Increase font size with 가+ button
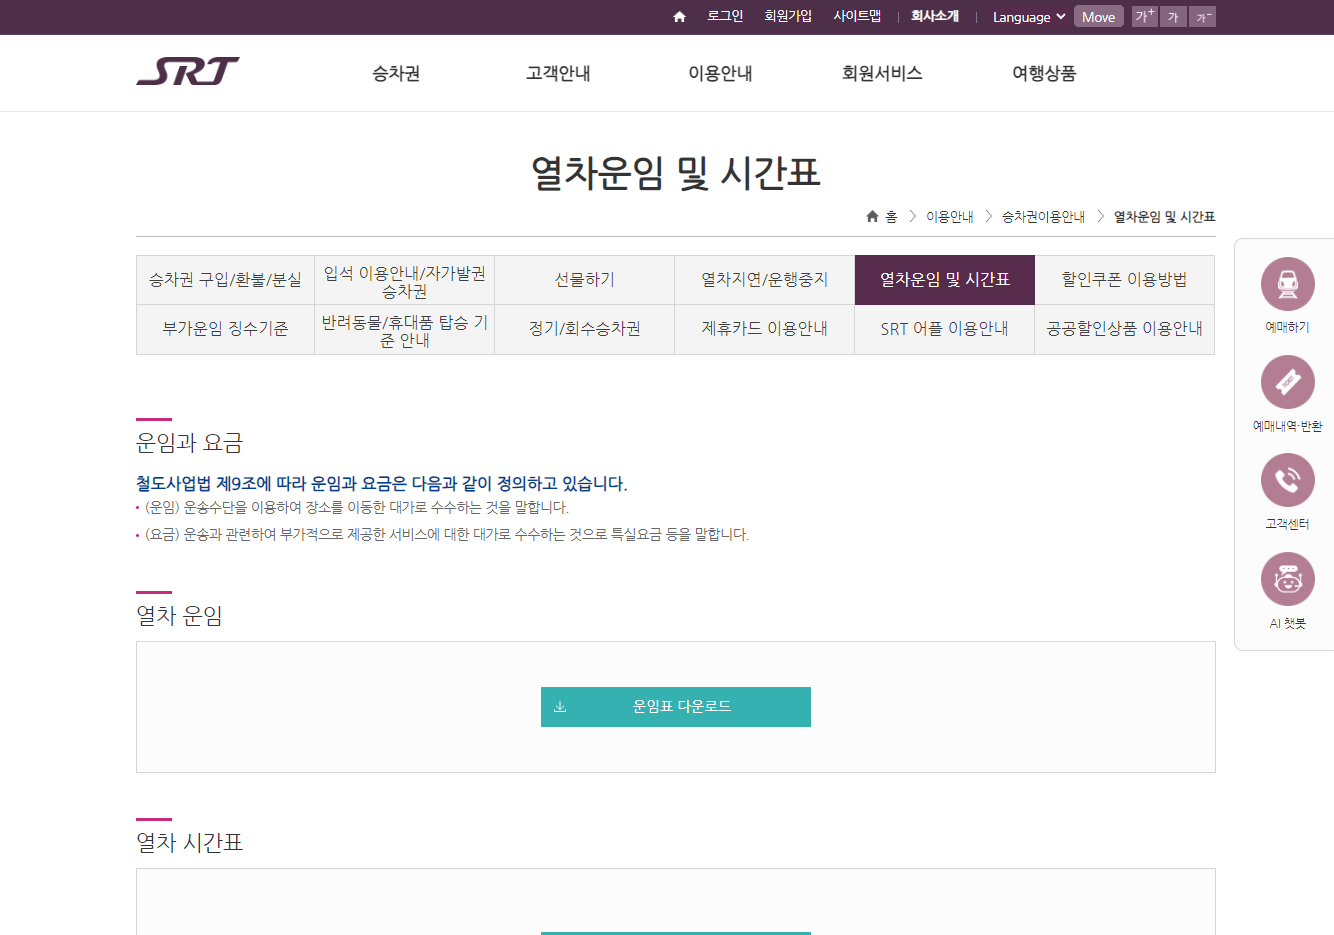 pyautogui.click(x=1144, y=16)
